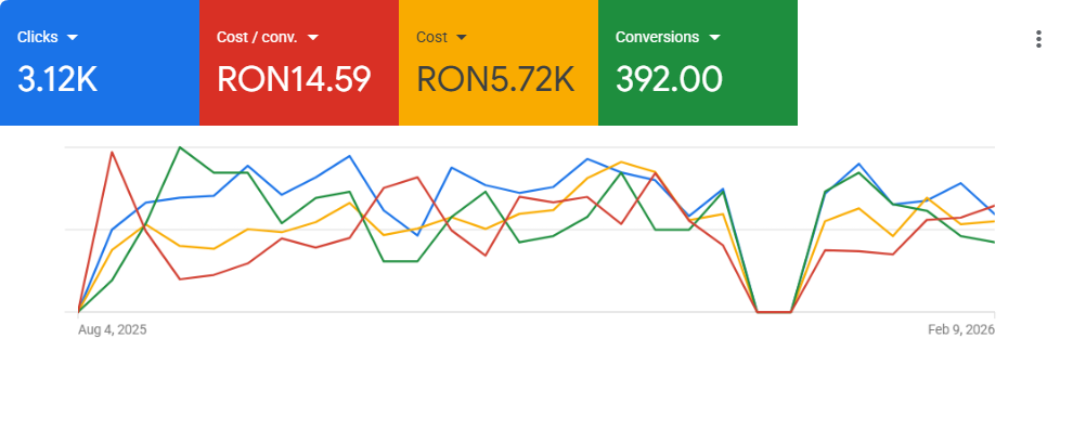The height and width of the screenshot is (445, 1073).
Task: Click the blue line's endpoint at chart right
Action: click(993, 214)
